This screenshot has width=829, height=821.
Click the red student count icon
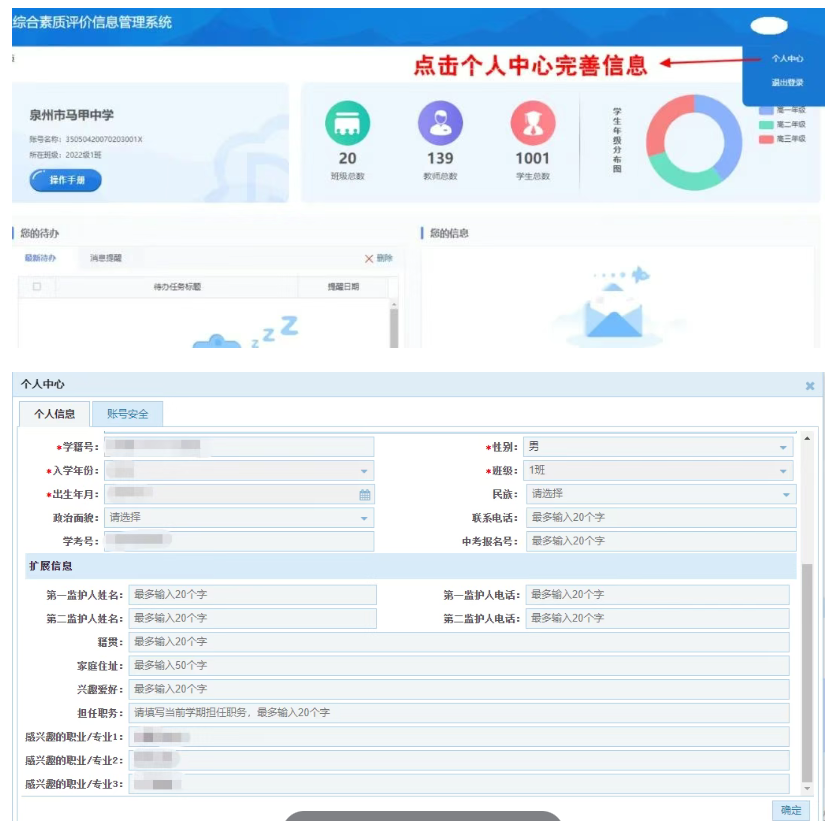[532, 123]
